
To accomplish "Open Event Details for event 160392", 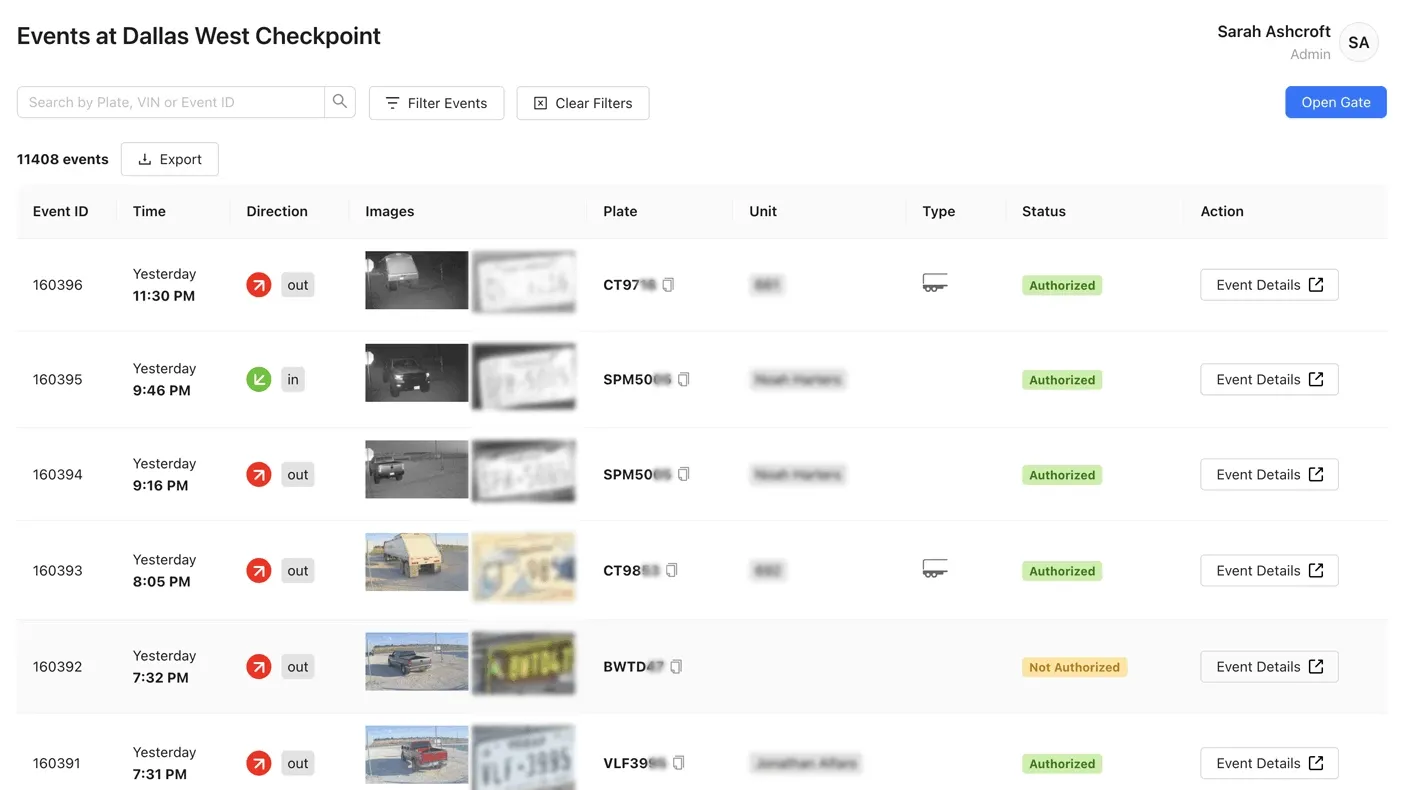I will [x=1269, y=667].
